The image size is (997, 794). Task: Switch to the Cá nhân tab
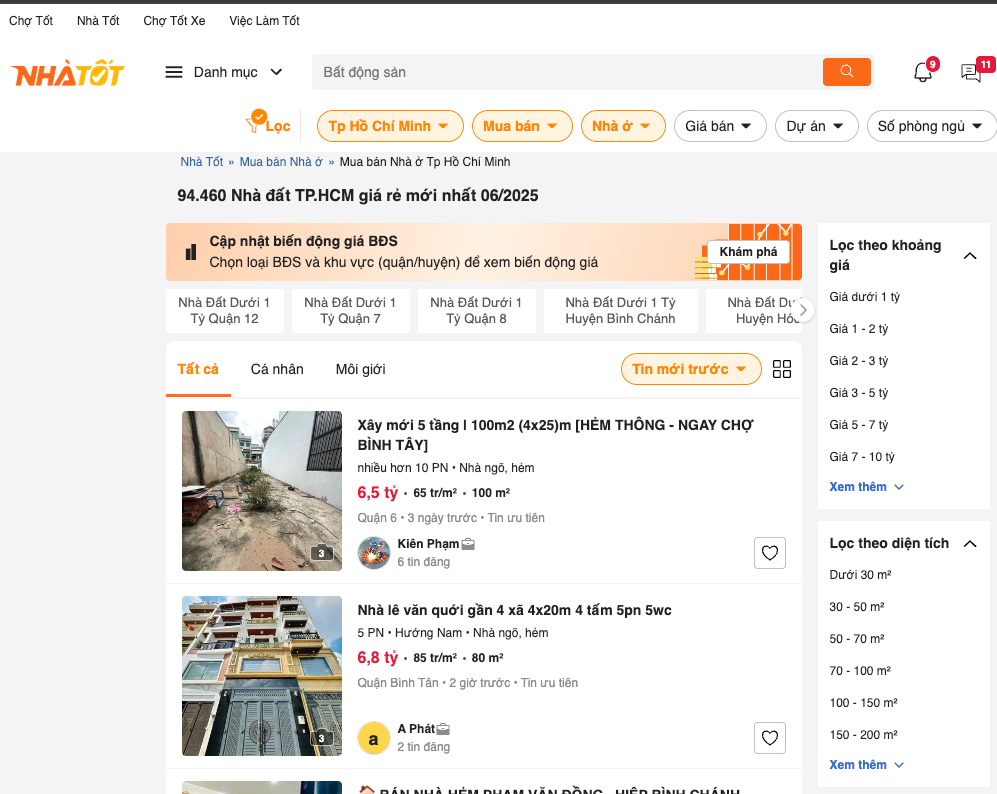click(277, 369)
